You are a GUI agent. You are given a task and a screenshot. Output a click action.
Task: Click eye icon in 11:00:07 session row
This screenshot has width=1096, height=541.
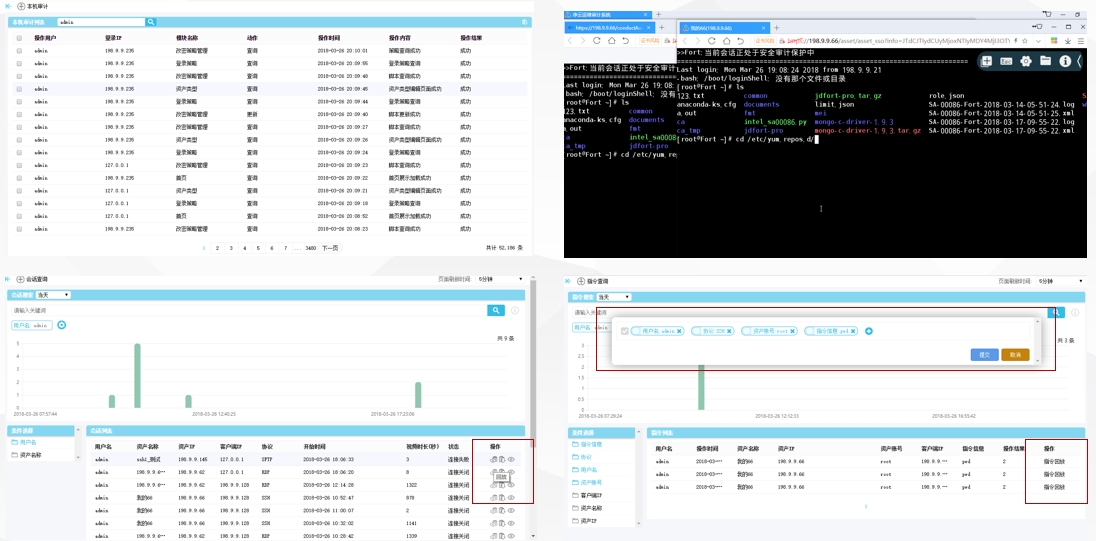511,510
